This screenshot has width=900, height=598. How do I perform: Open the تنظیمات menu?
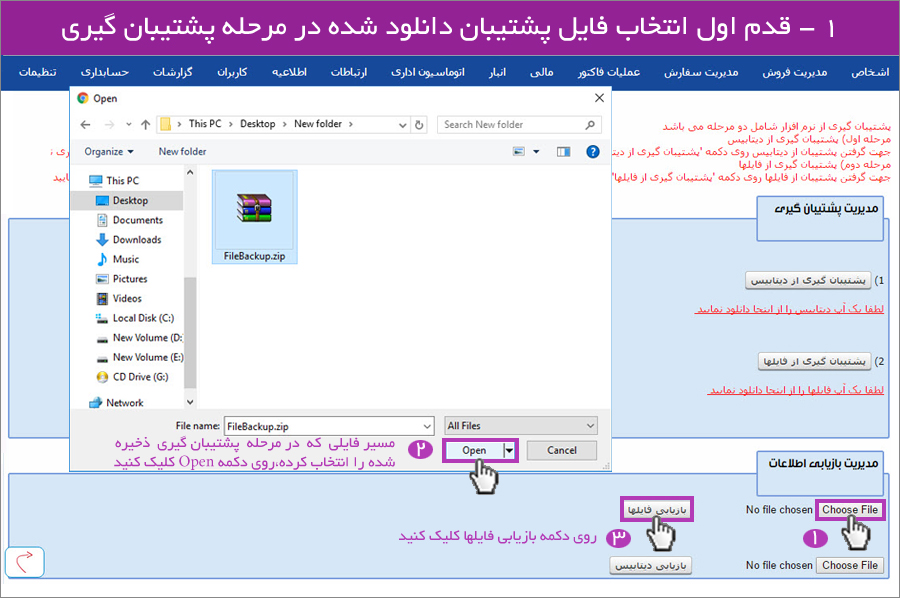[38, 72]
